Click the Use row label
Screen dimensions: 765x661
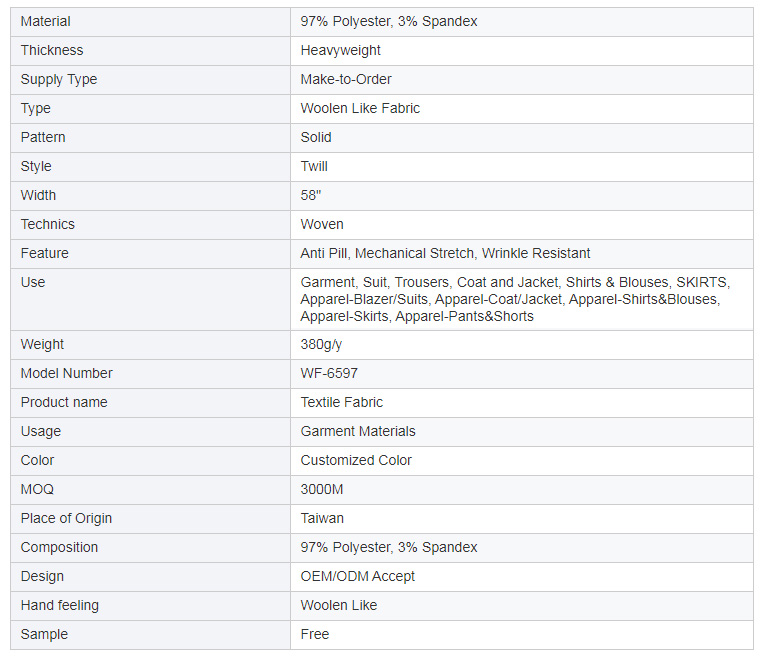[x=33, y=282]
